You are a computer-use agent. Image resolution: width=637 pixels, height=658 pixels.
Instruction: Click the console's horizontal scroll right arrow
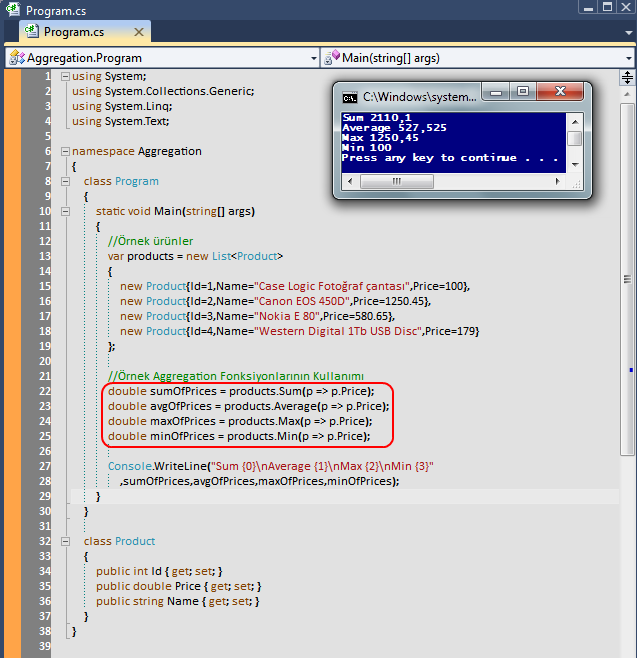click(558, 182)
